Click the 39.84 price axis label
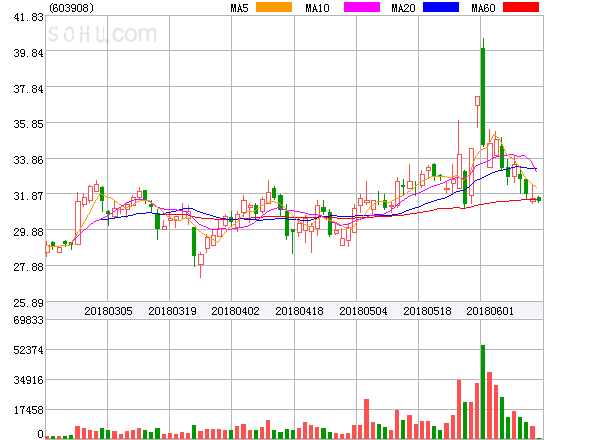The image size is (600, 440). (x=28, y=53)
